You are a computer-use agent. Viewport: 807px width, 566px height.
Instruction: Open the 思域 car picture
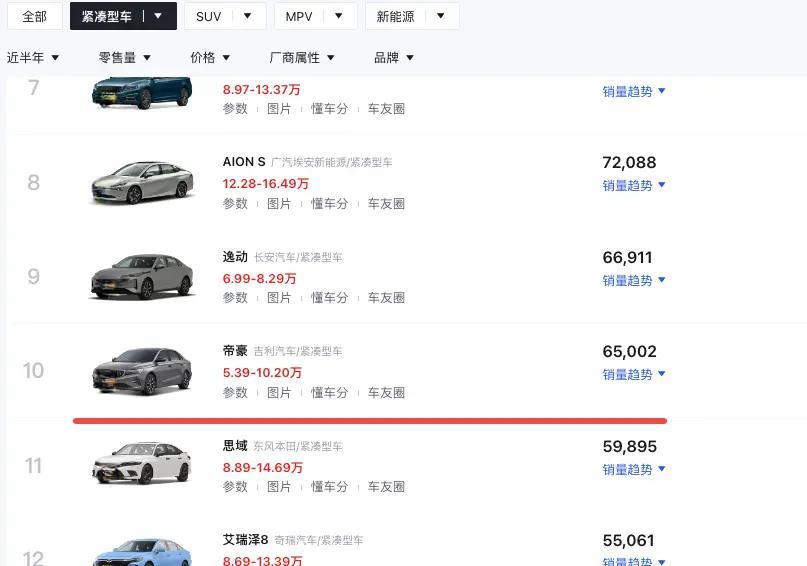coord(142,463)
